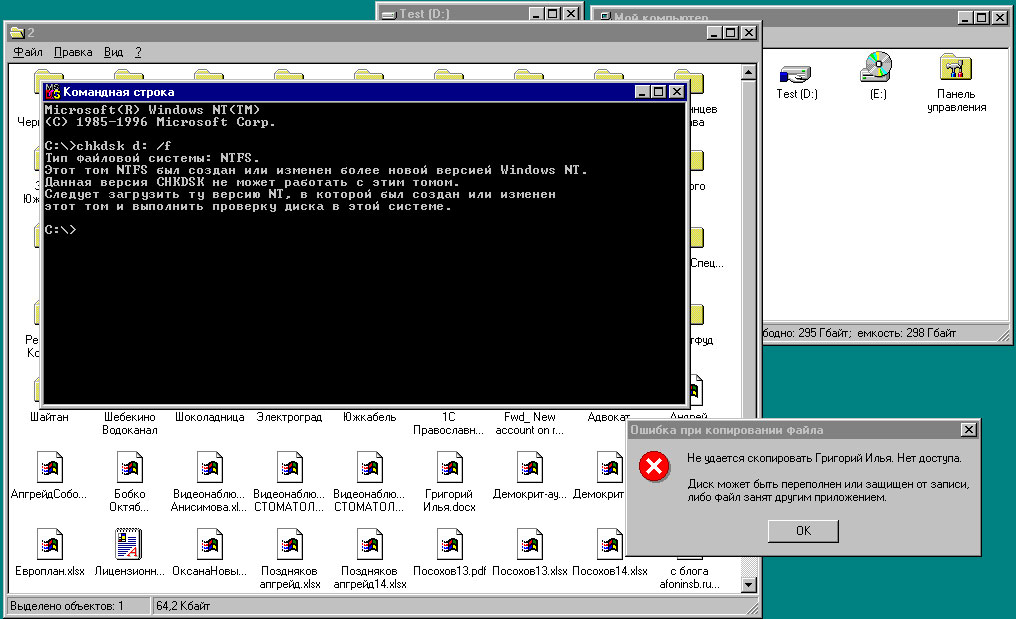
Task: Click the Поздняков апгрейд14.xlsx file
Action: pos(369,545)
